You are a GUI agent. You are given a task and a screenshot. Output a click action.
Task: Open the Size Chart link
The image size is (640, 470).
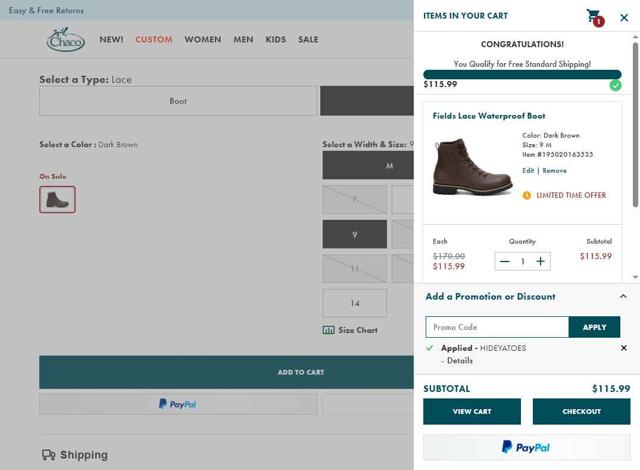tap(358, 330)
